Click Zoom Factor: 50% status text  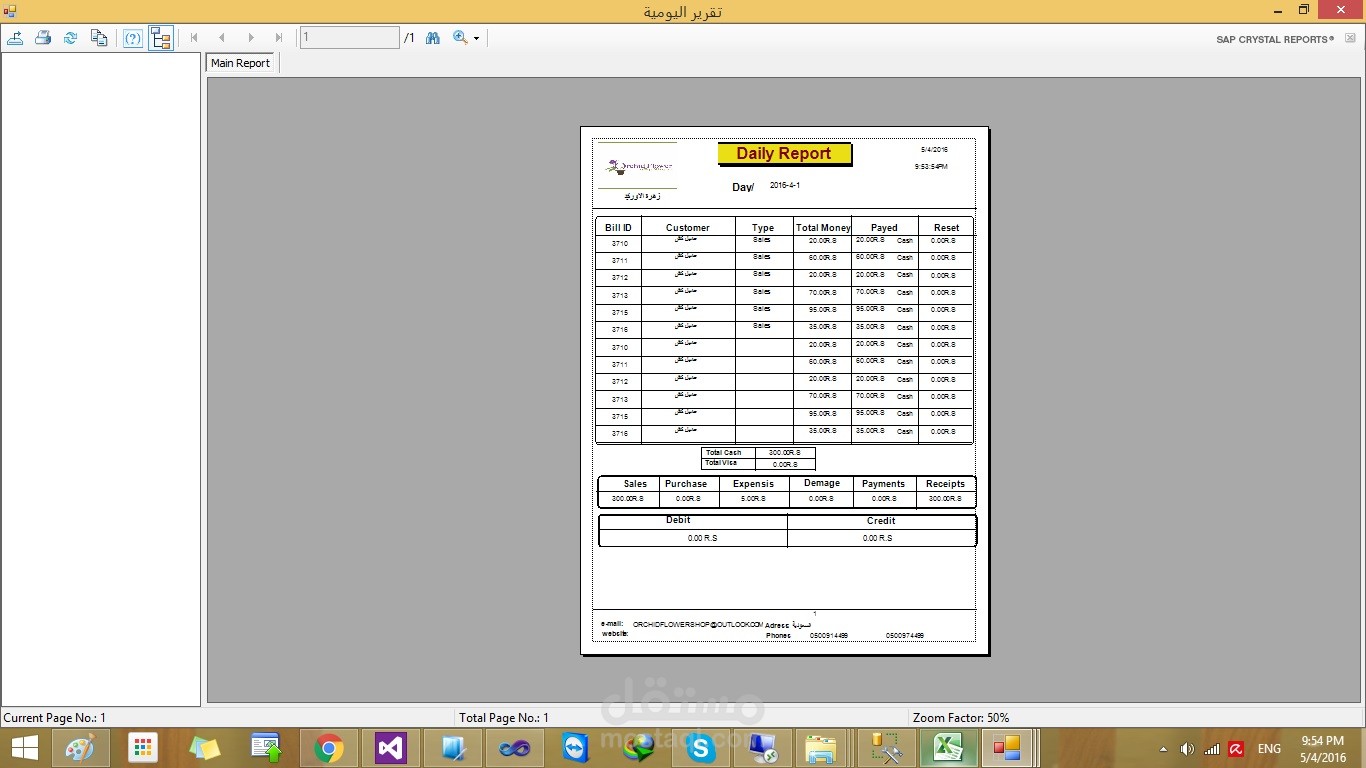961,718
